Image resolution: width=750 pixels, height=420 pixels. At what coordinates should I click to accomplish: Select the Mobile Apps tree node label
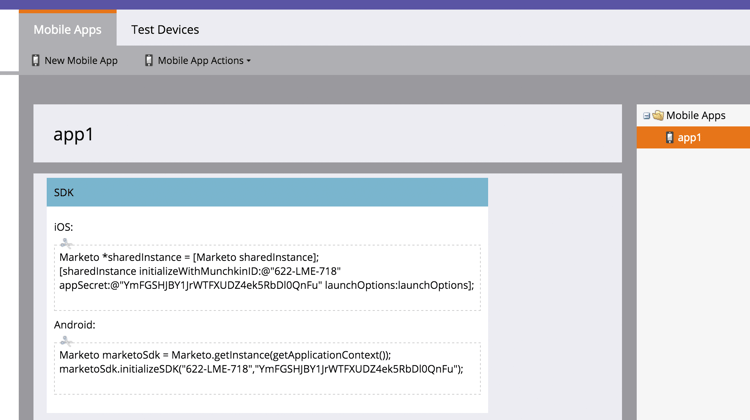point(695,115)
